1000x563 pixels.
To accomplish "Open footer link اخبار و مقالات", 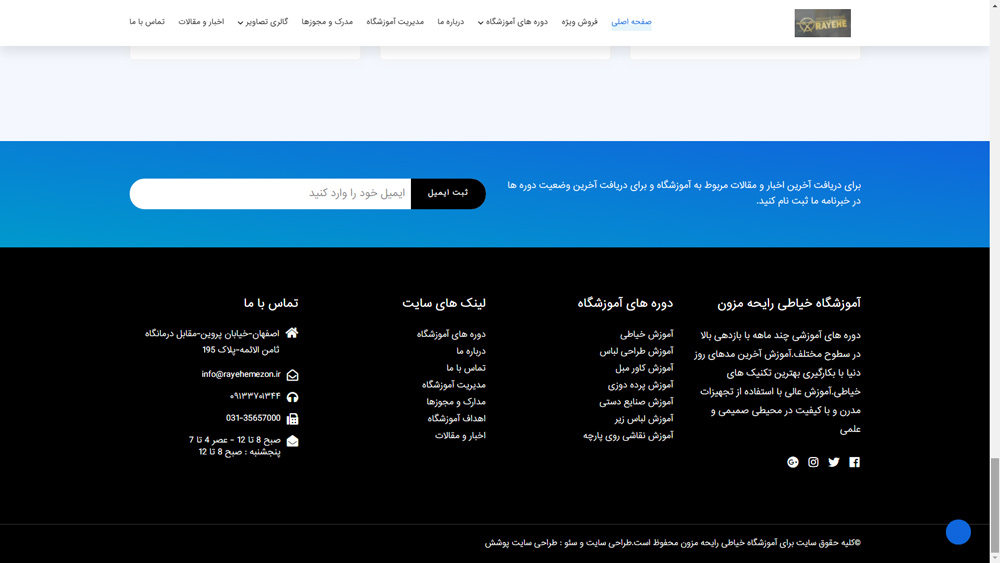I will pyautogui.click(x=460, y=435).
